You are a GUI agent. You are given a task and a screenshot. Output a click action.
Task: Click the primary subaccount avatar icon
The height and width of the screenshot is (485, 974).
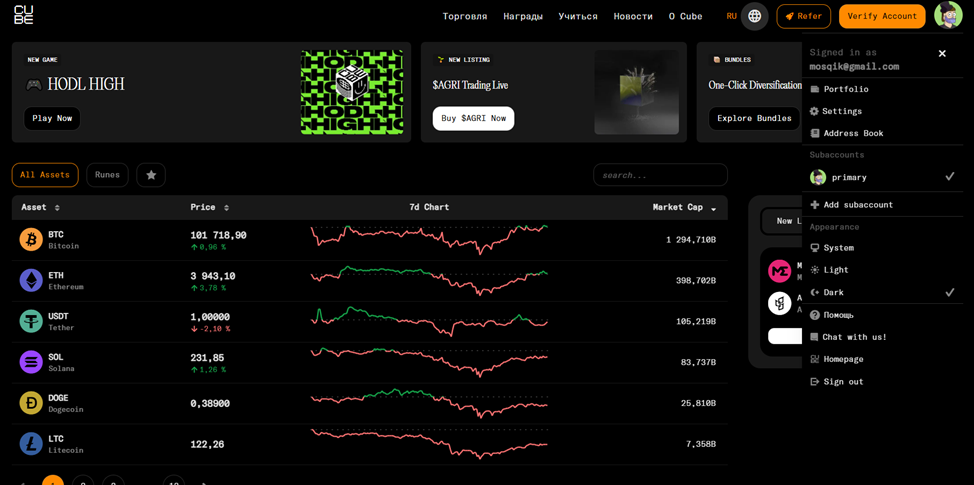(x=818, y=177)
